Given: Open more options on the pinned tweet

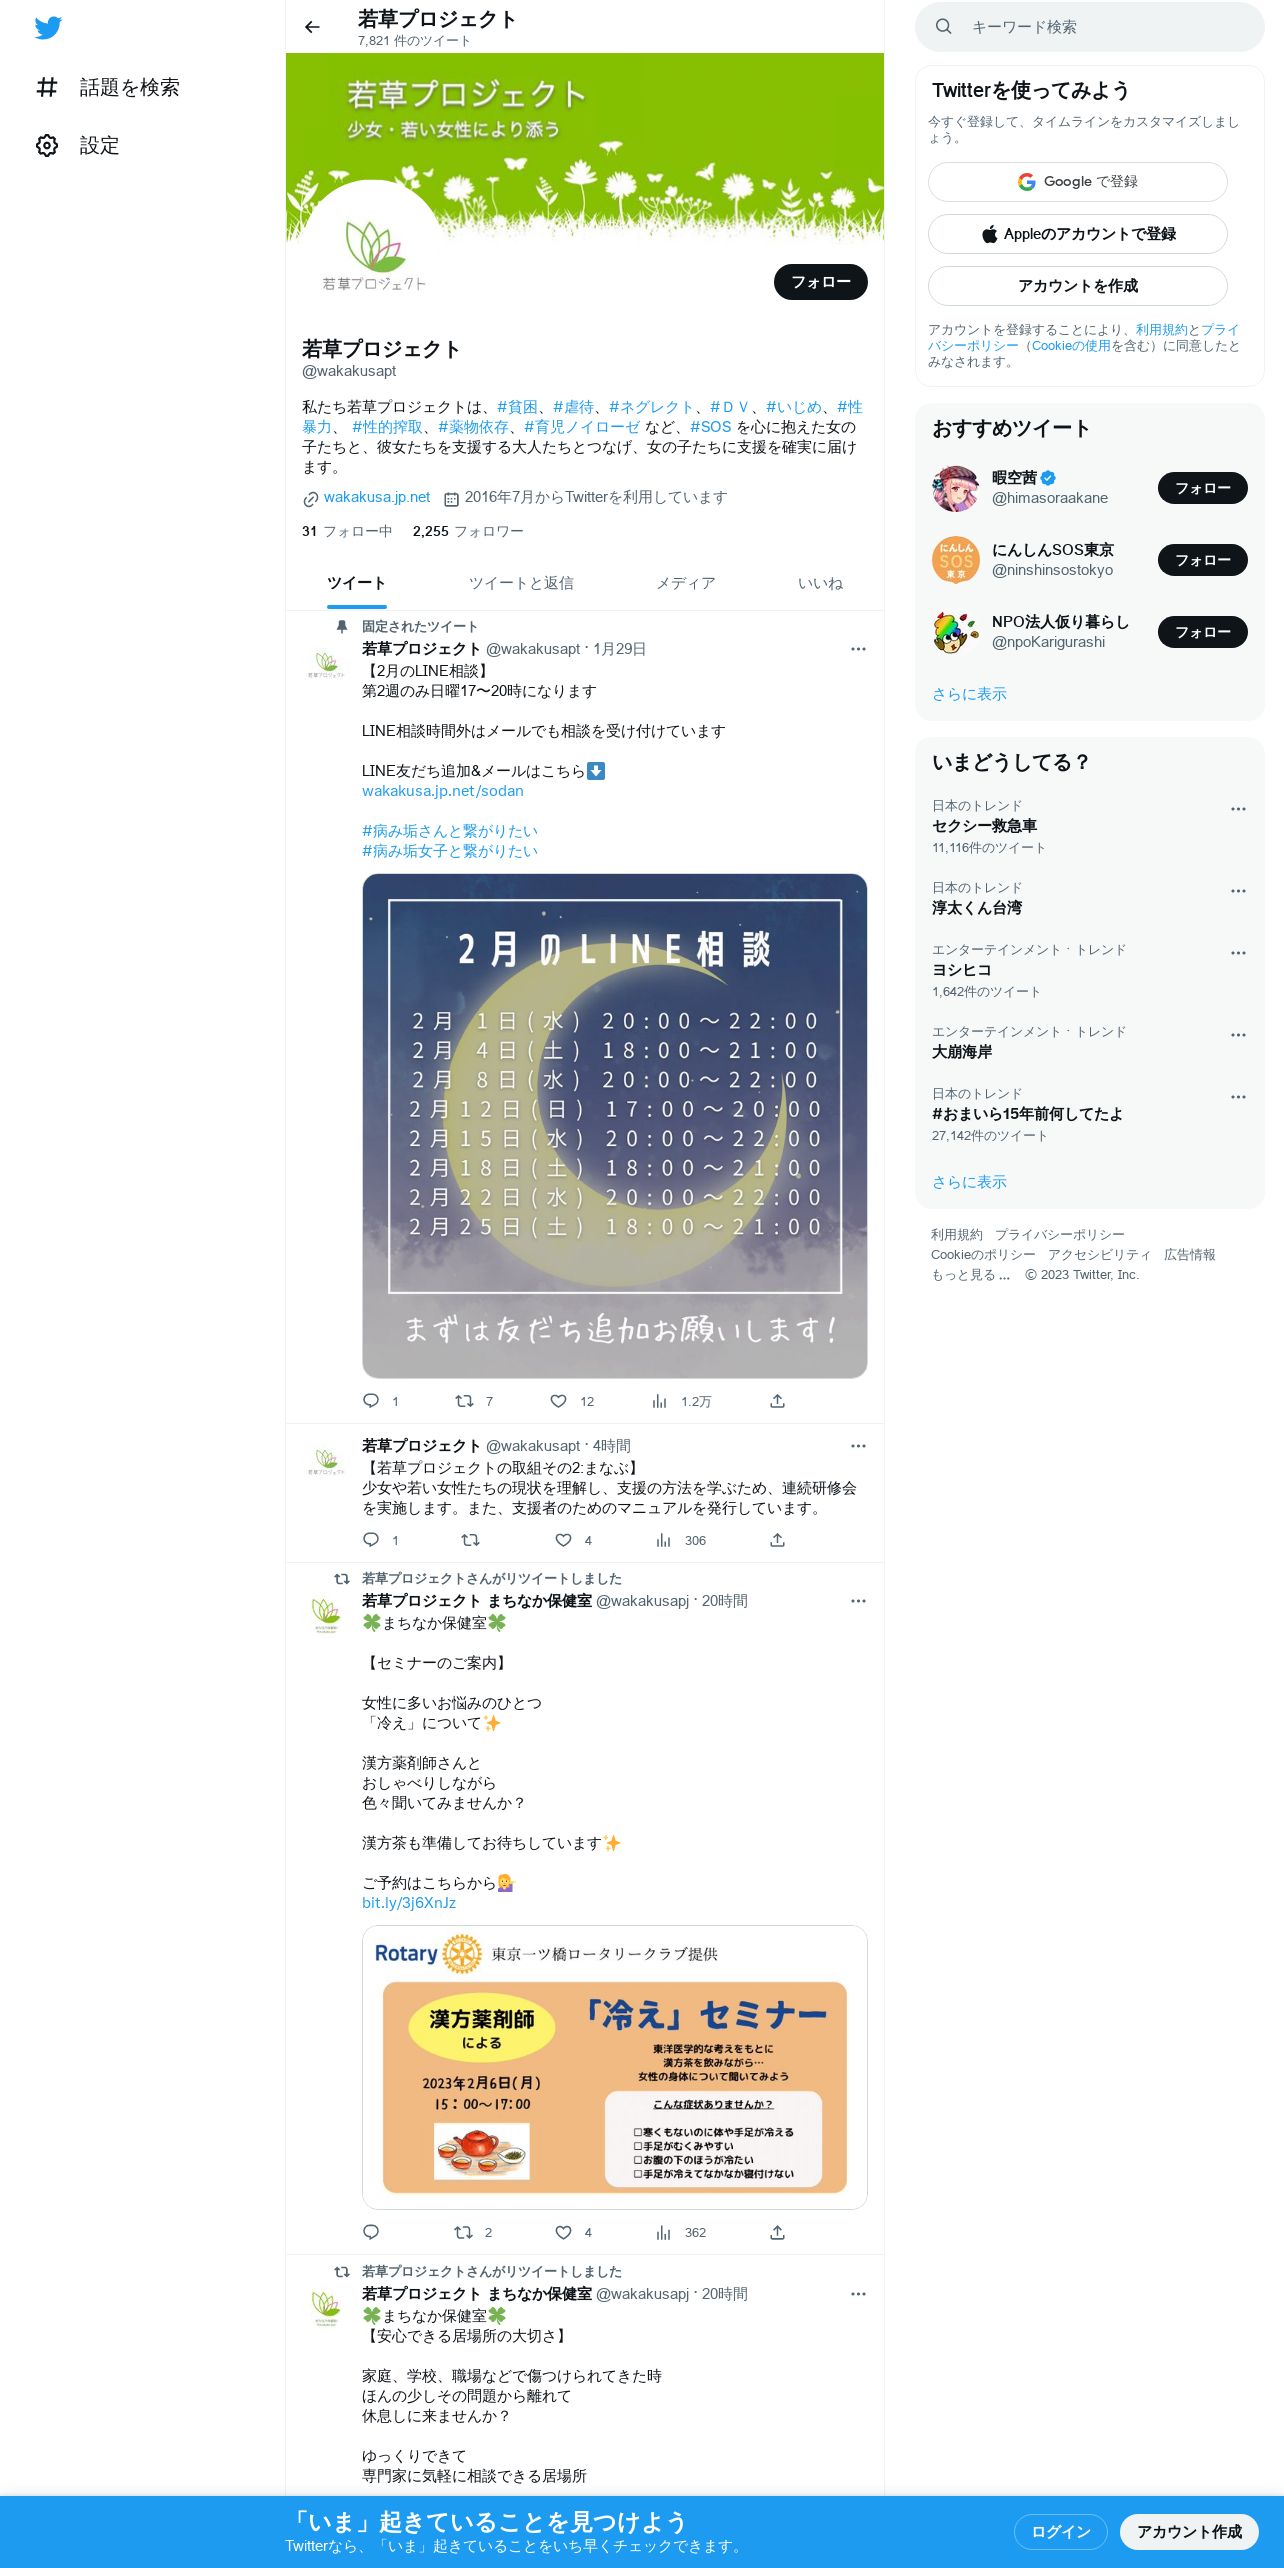Looking at the screenshot, I should click(x=858, y=649).
